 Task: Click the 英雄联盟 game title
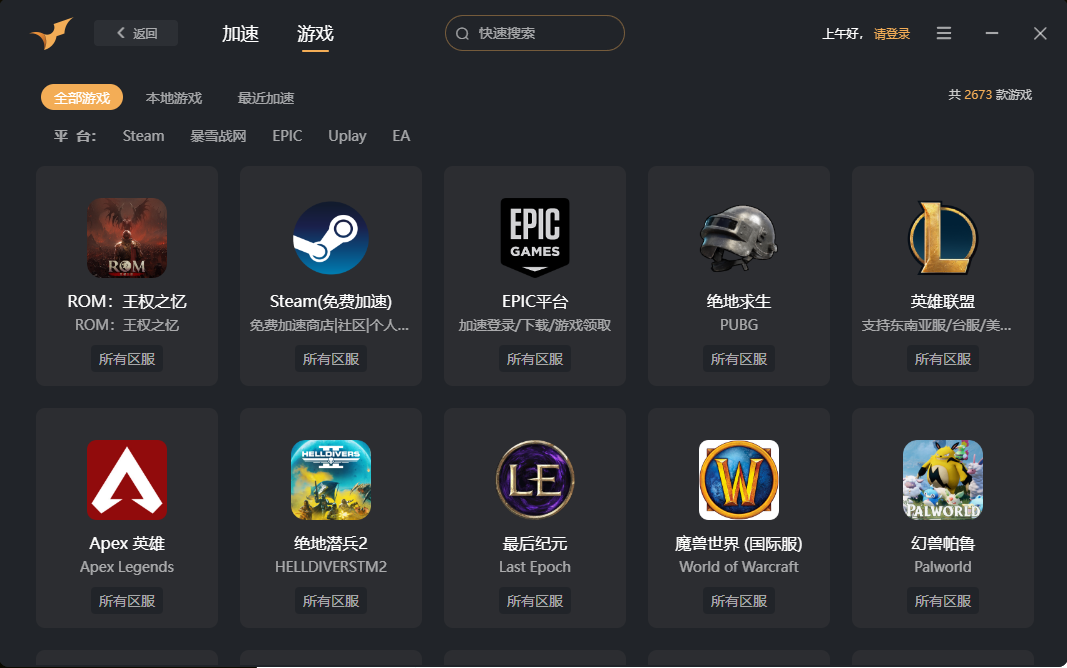(942, 301)
